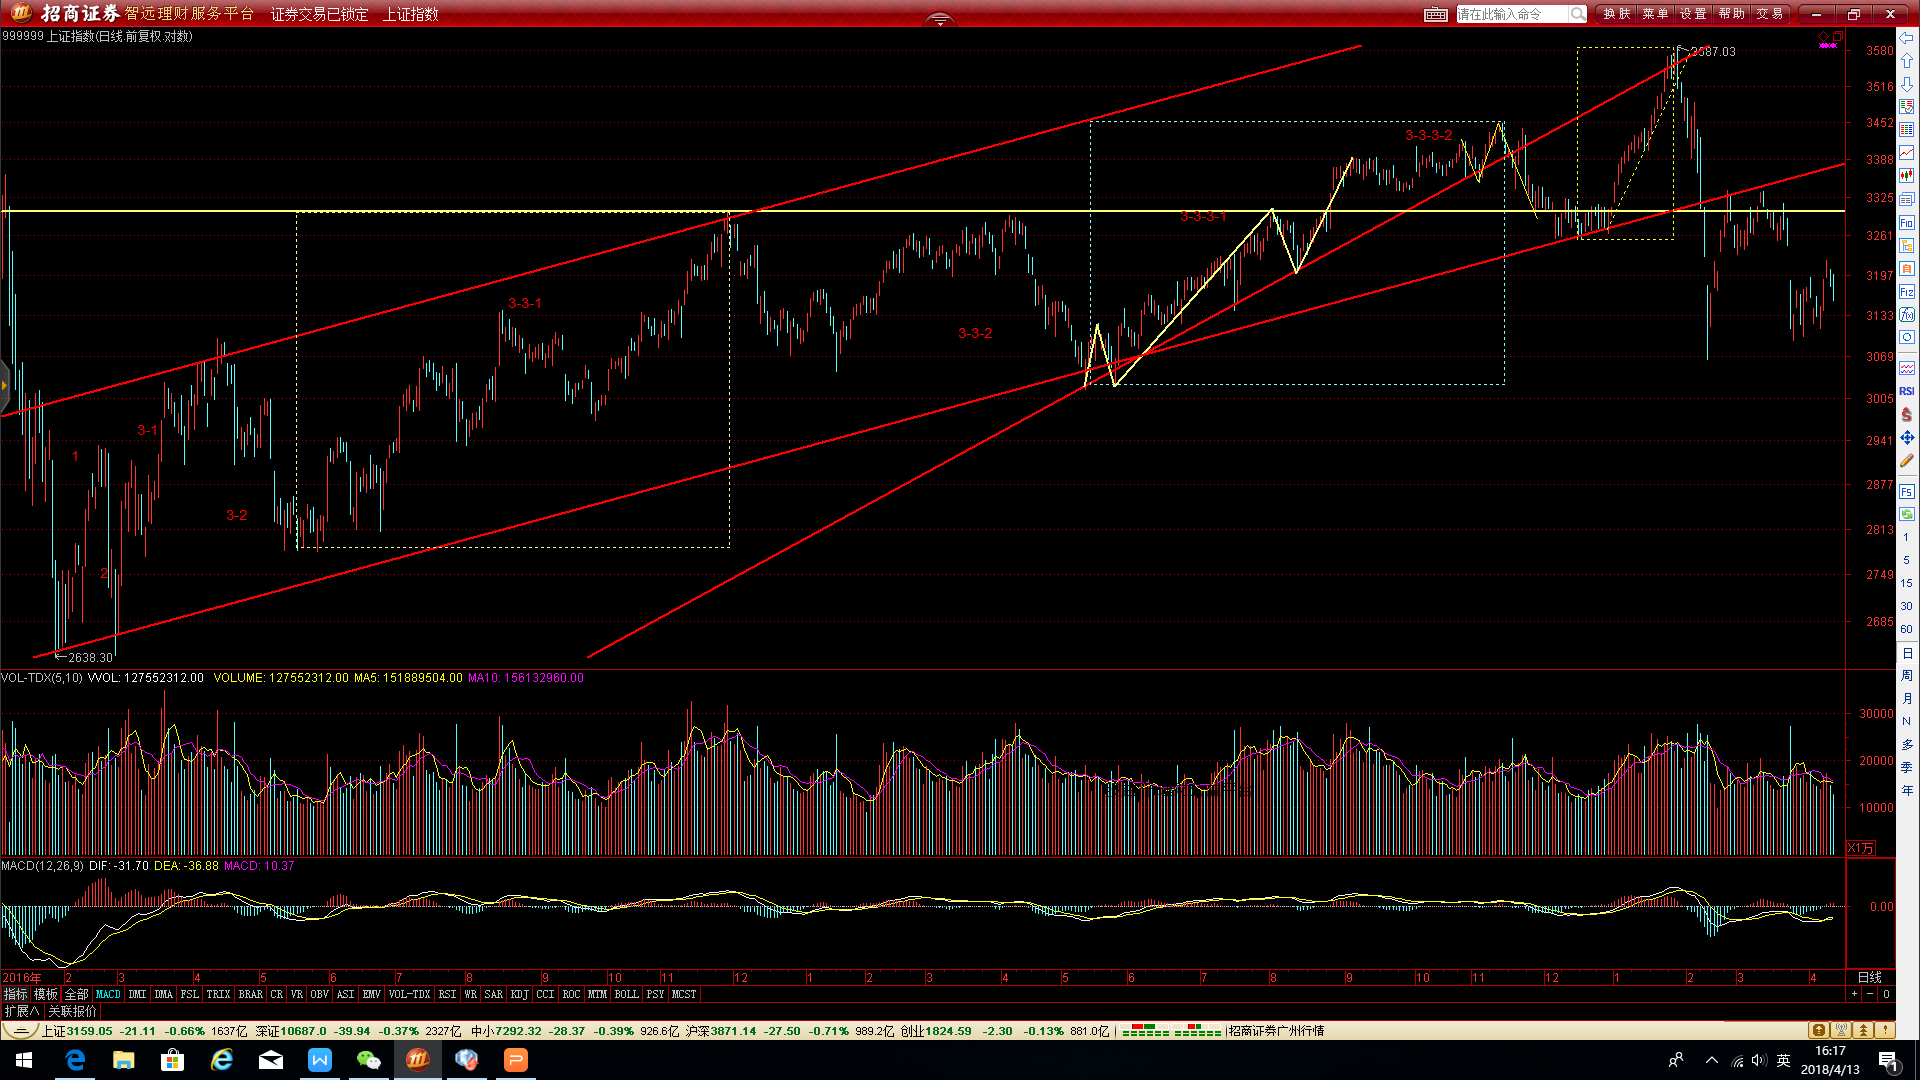The width and height of the screenshot is (1920, 1080).
Task: Expand the 扩展 panel toggle
Action: click(x=22, y=1011)
